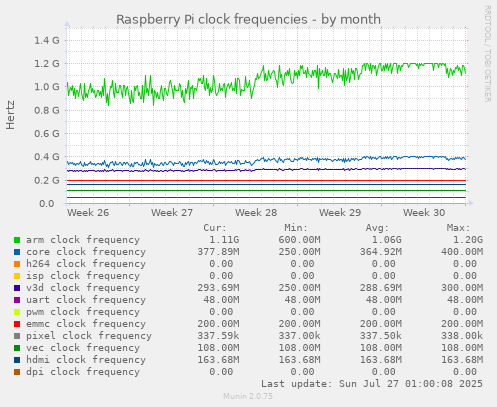Select the 'Week 28' x-axis label
The height and width of the screenshot is (407, 497).
(x=256, y=213)
